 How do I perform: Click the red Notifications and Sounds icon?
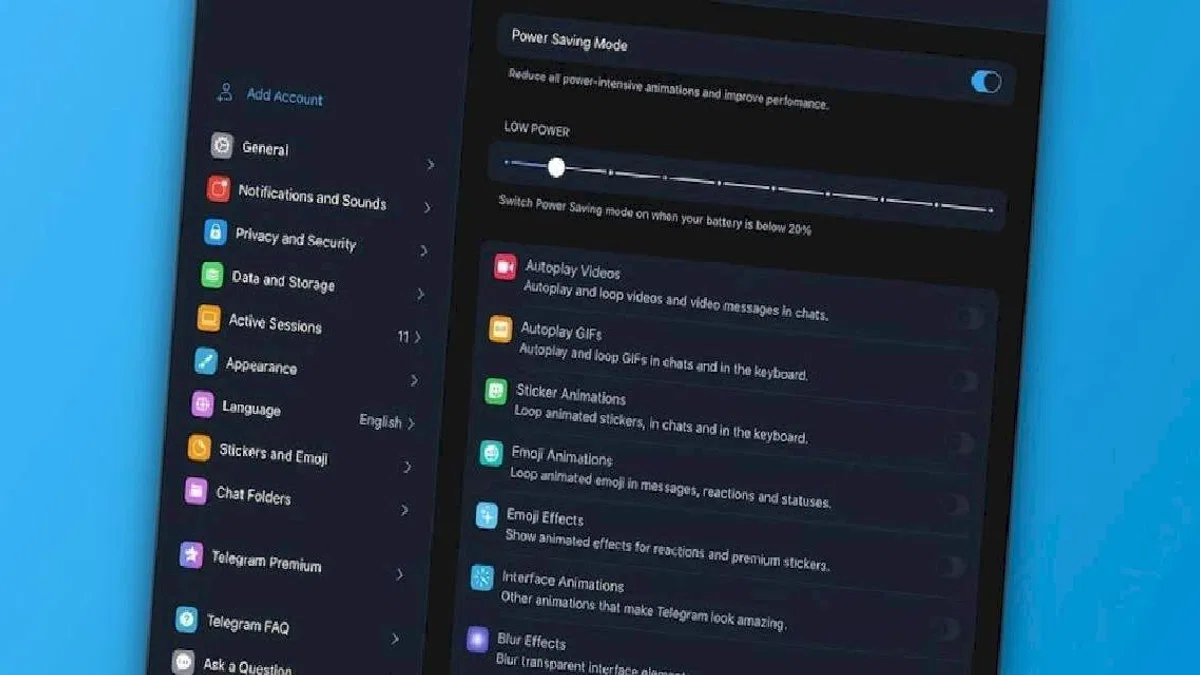point(218,188)
